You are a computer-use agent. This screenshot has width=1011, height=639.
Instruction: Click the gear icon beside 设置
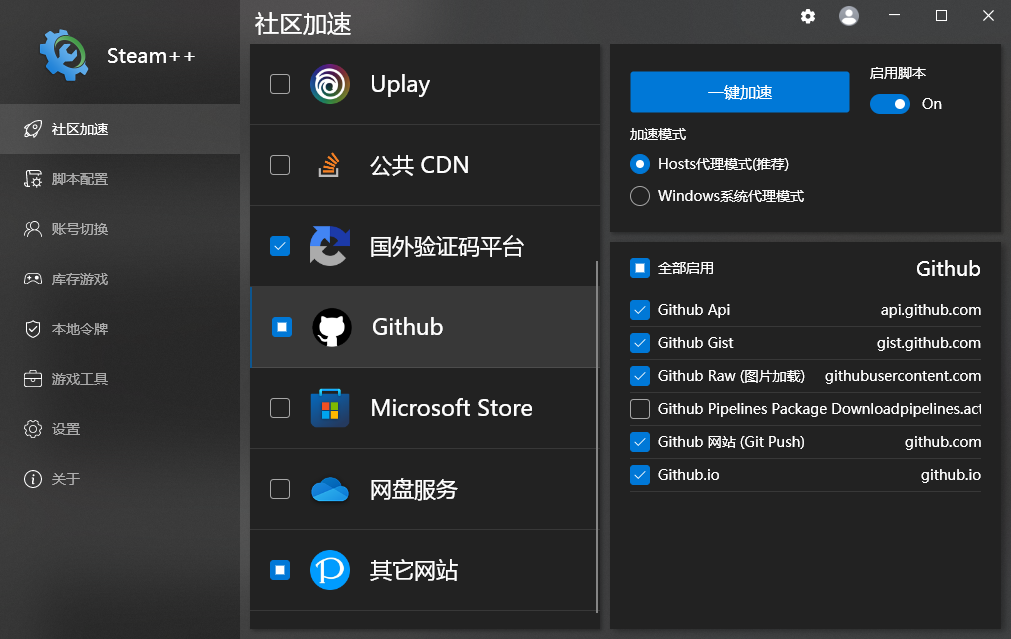click(33, 429)
